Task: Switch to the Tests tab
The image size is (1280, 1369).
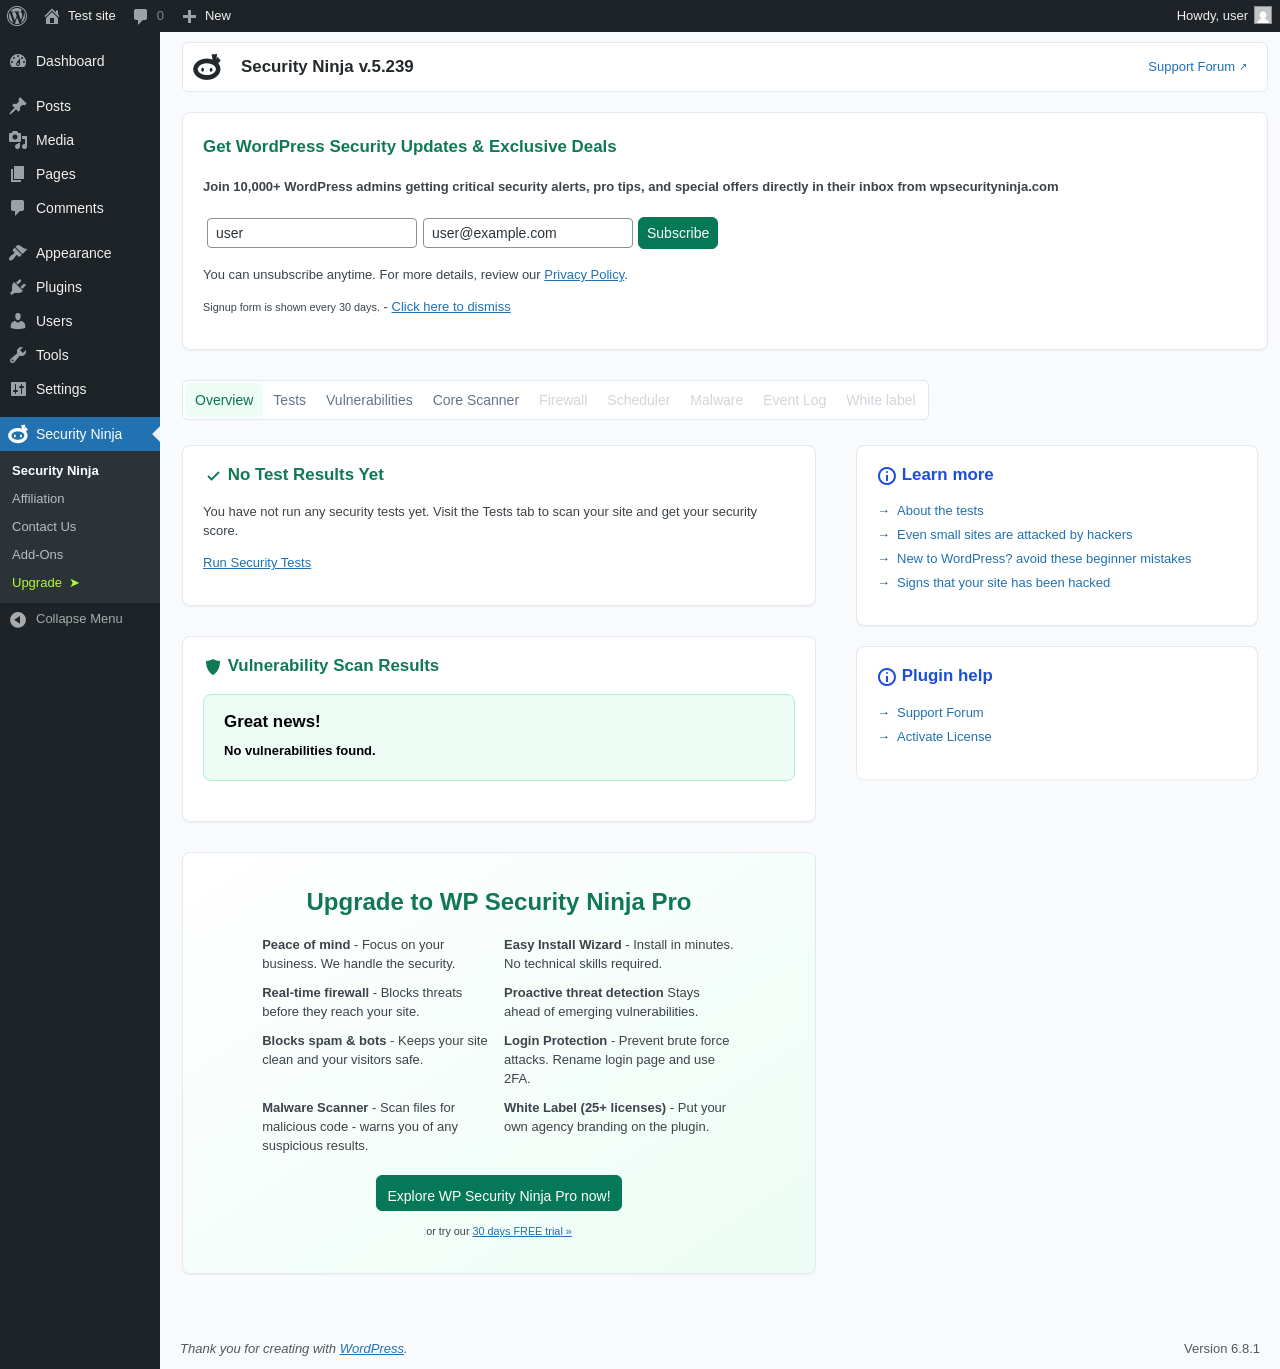Action: (x=290, y=400)
